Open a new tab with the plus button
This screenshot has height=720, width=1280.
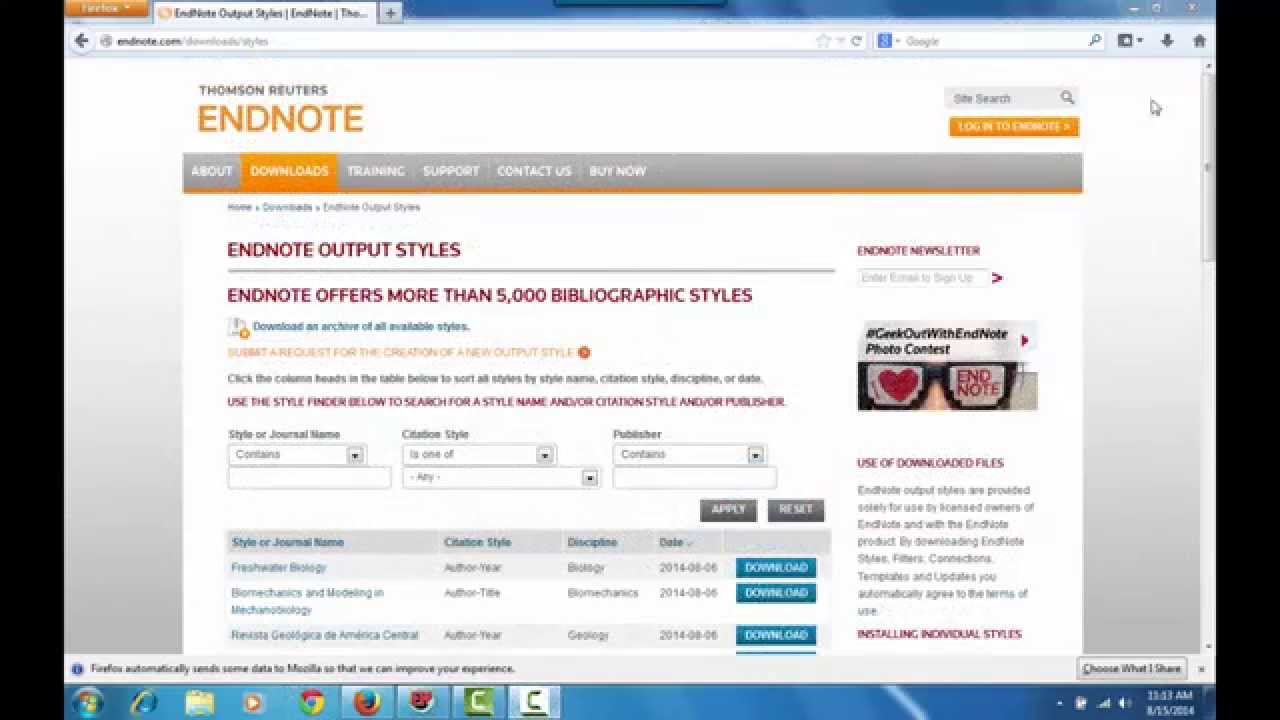pos(390,13)
